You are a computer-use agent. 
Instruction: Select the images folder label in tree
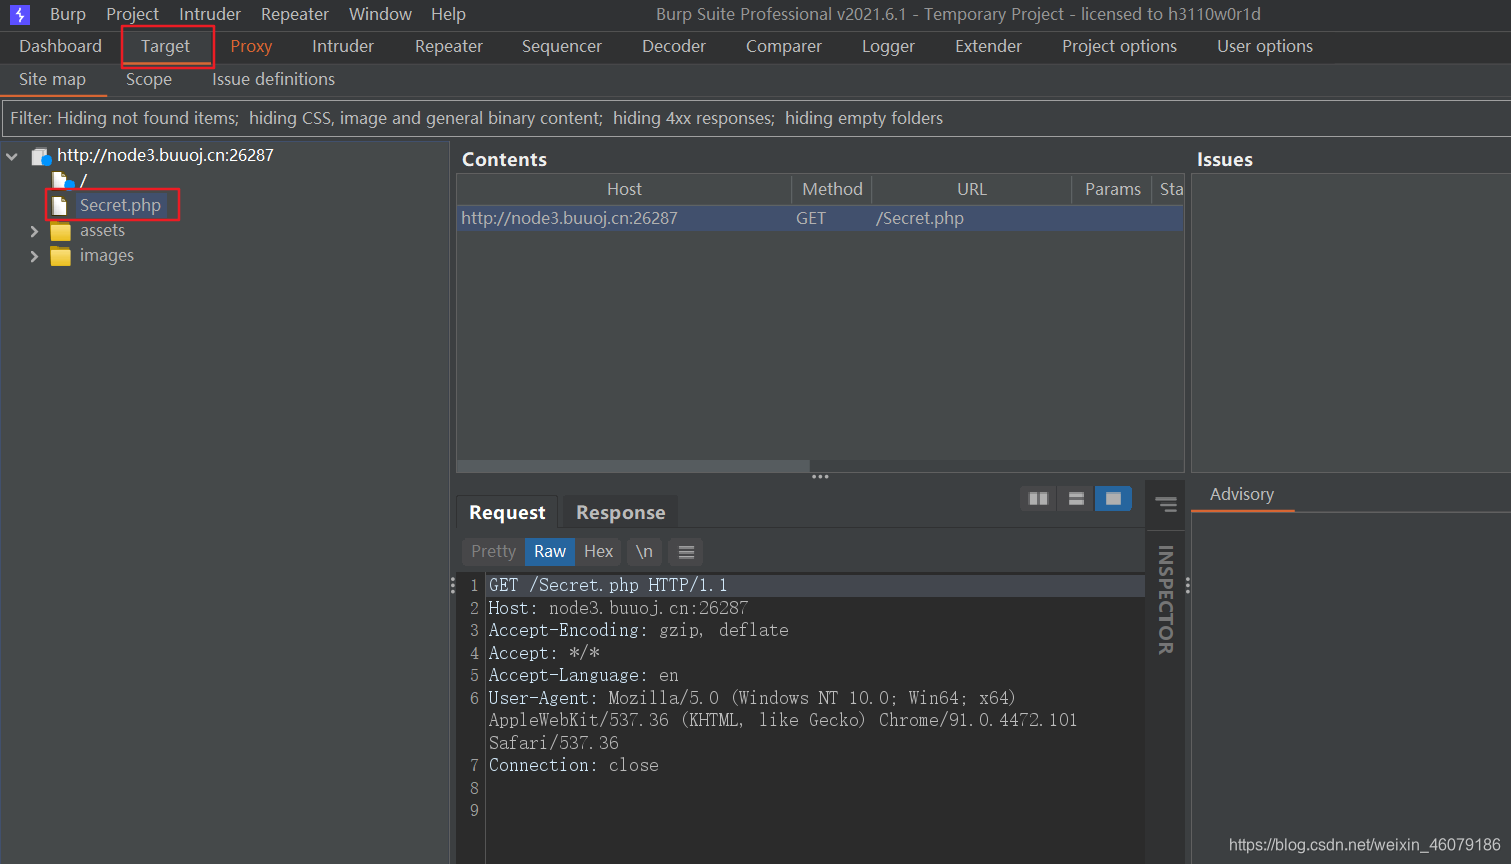(107, 256)
